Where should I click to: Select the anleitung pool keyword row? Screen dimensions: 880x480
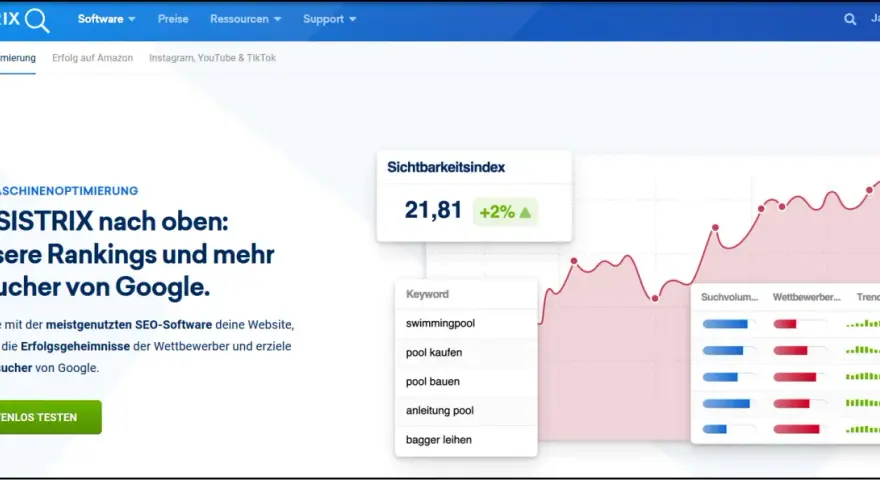pos(466,410)
